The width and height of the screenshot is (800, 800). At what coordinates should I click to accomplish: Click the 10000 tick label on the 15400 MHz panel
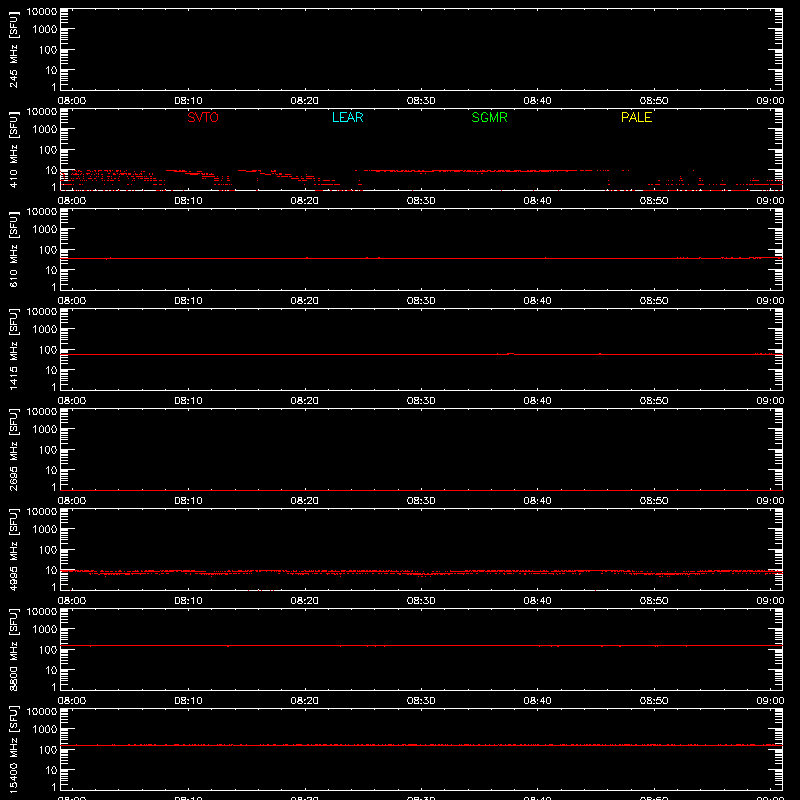point(42,712)
